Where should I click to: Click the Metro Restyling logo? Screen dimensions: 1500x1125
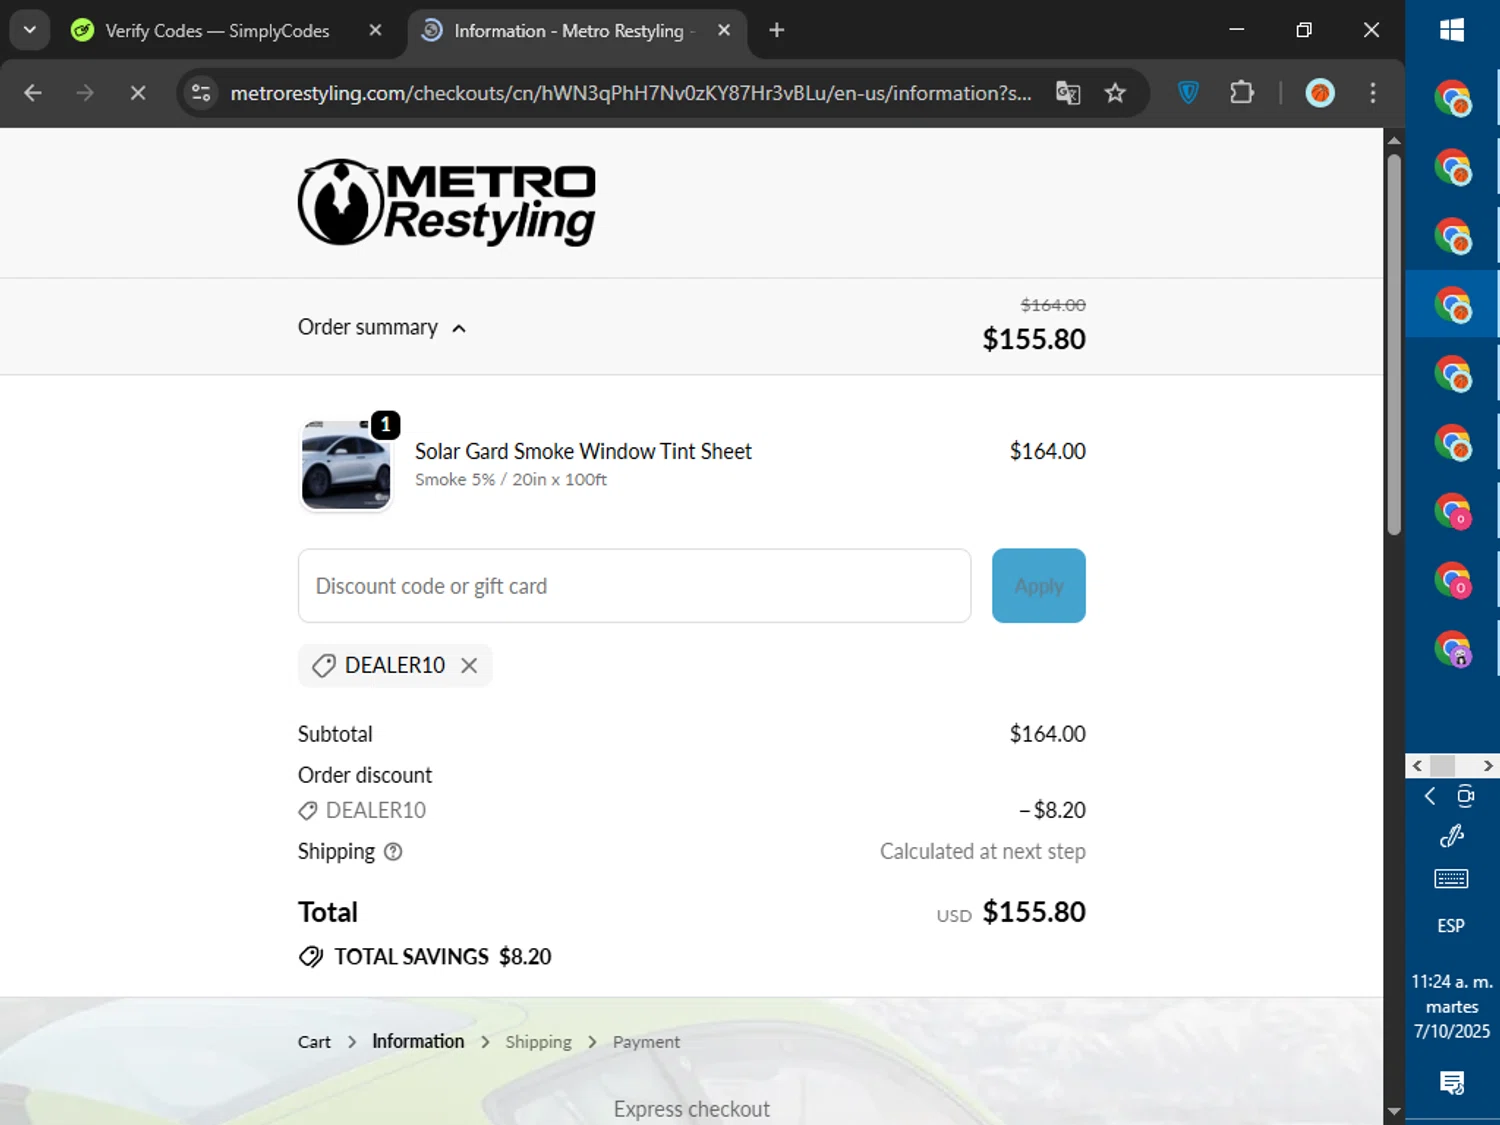coord(447,203)
